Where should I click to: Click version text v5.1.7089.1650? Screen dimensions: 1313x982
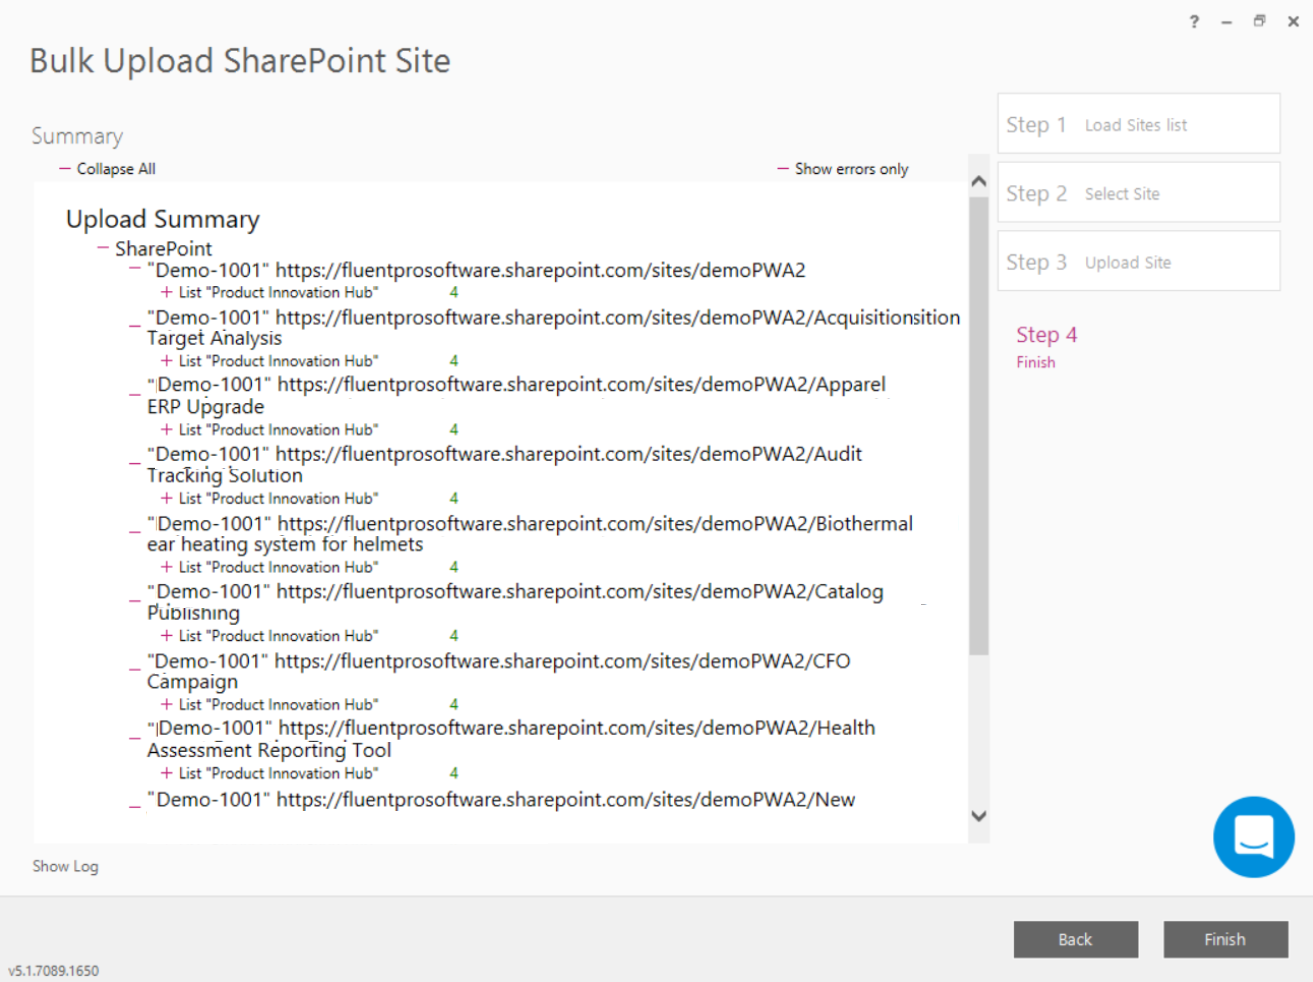pyautogui.click(x=54, y=970)
